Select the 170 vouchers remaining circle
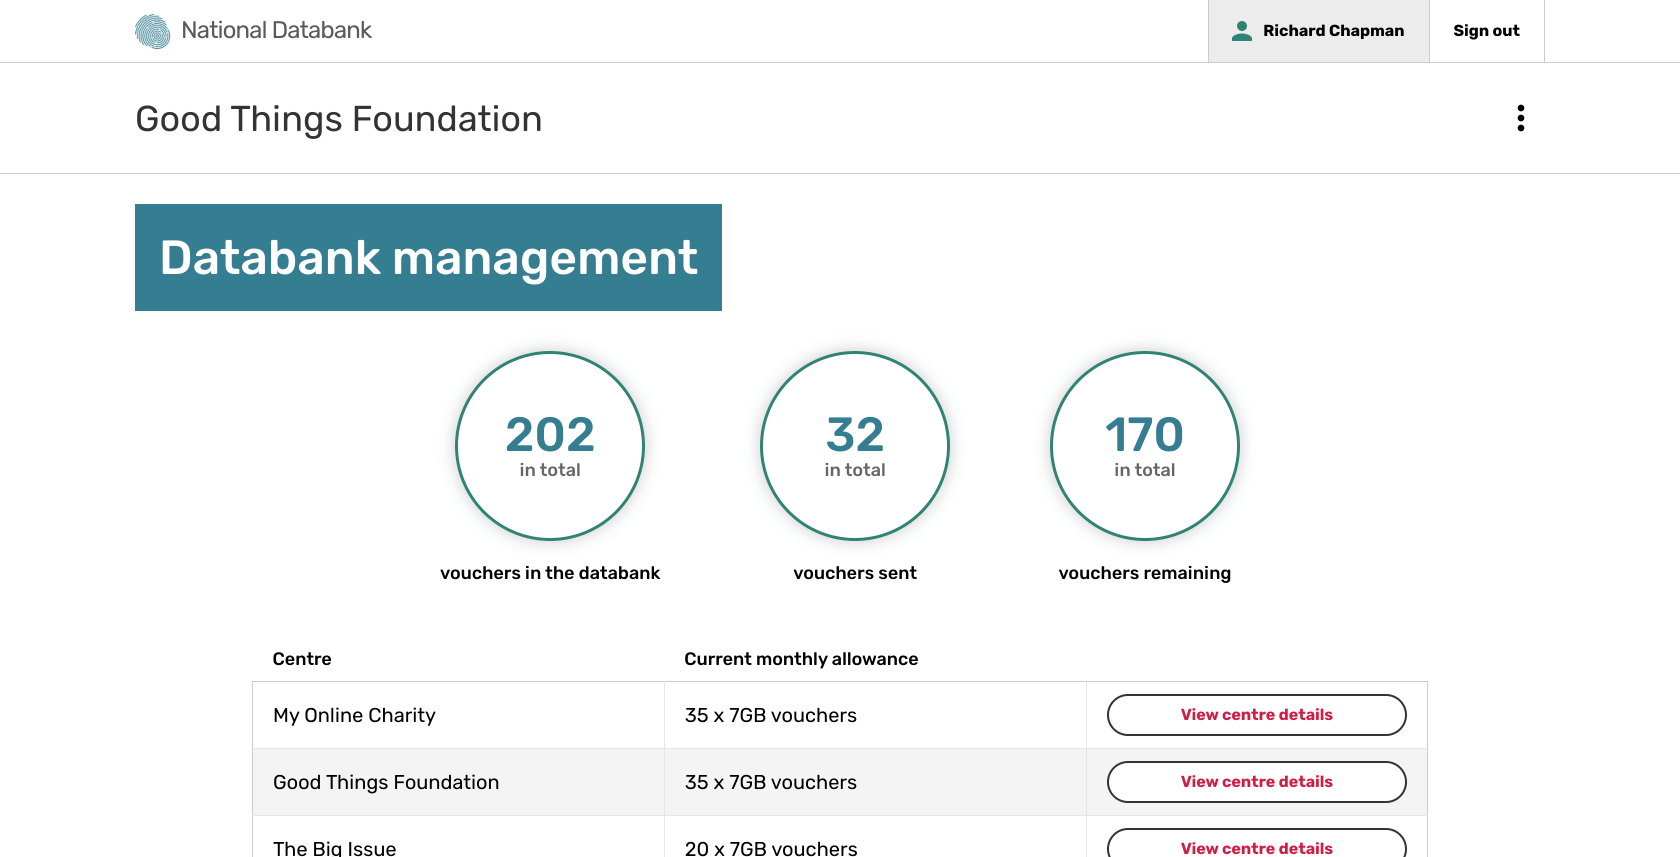The height and width of the screenshot is (857, 1680). pos(1145,446)
